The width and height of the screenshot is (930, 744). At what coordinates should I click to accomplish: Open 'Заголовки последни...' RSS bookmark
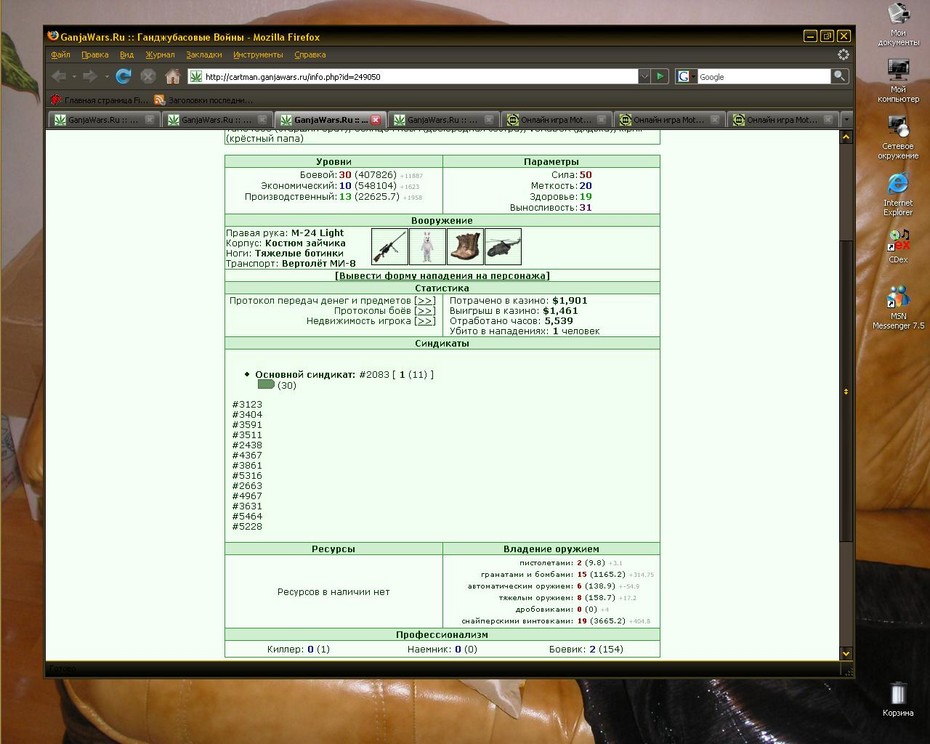tap(203, 100)
